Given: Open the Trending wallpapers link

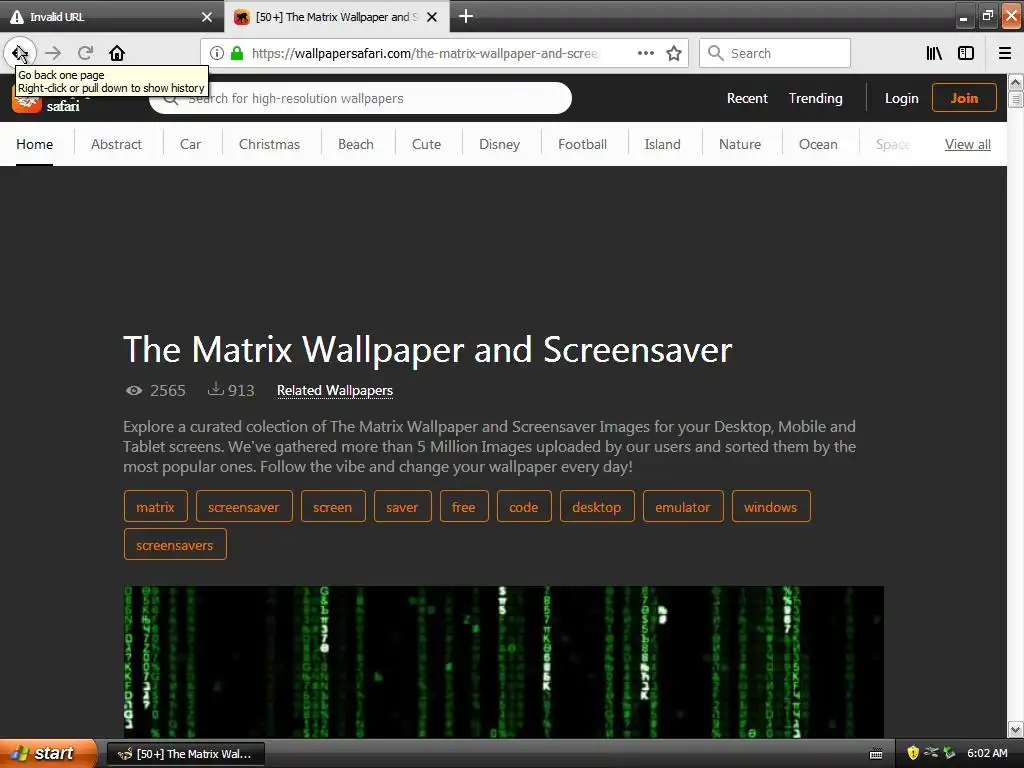Looking at the screenshot, I should [816, 98].
